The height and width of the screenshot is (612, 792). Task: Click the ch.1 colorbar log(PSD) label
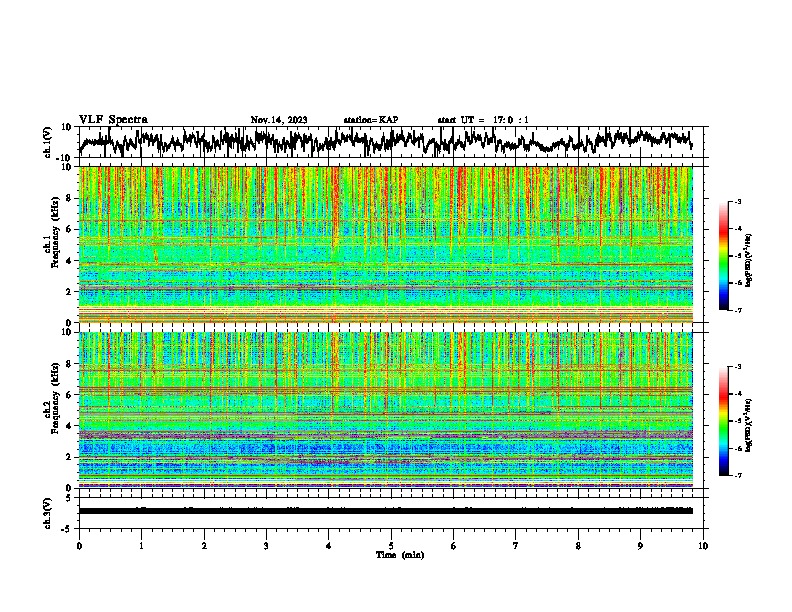tap(749, 260)
